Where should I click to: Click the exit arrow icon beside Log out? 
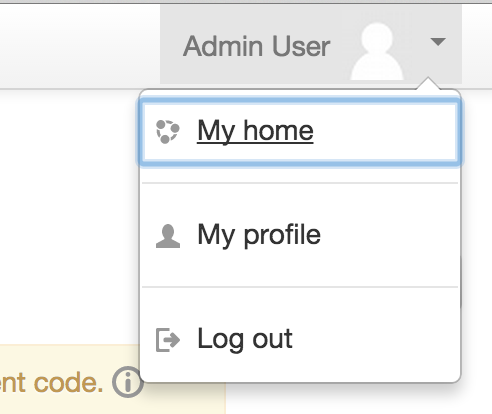pos(168,340)
